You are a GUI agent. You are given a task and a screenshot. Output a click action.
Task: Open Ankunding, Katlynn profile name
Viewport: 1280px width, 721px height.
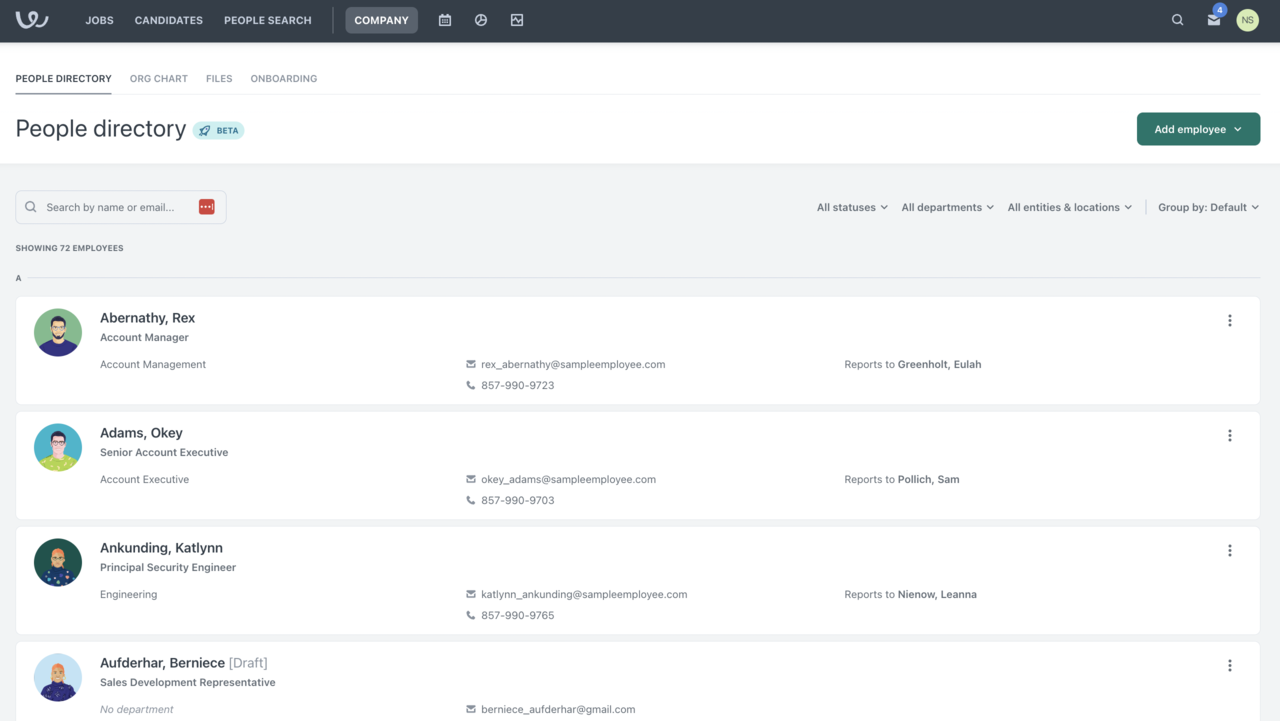[161, 548]
